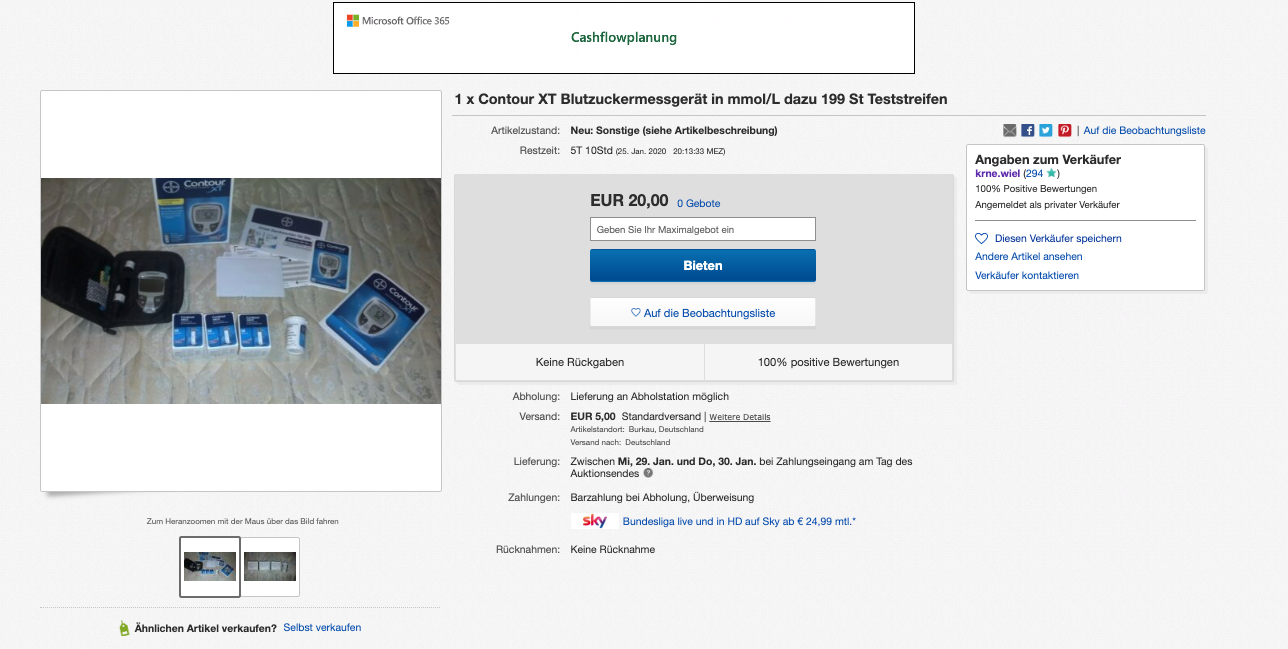Select the second product thumbnail

click(270, 567)
